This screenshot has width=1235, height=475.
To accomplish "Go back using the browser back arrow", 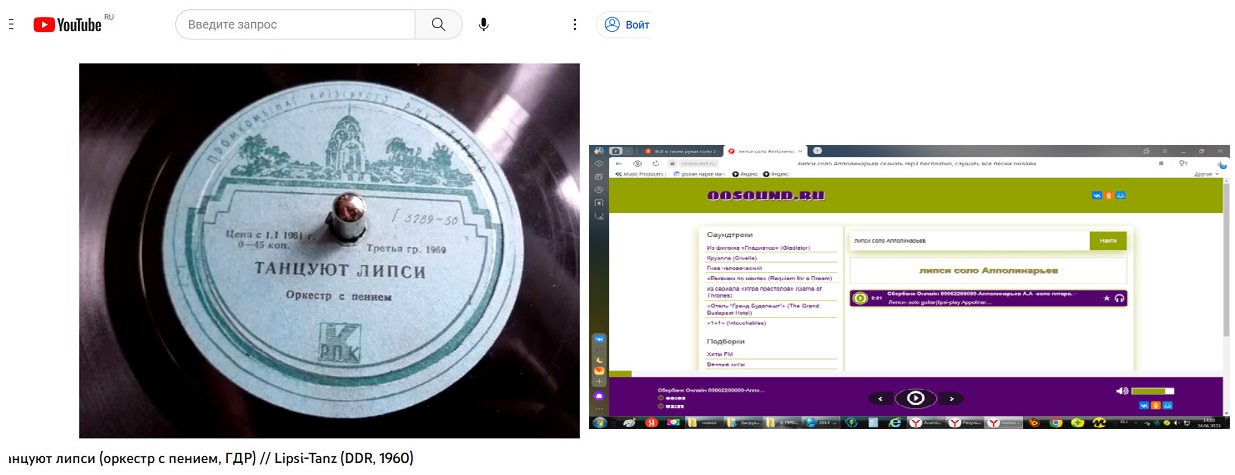I will click(x=619, y=162).
